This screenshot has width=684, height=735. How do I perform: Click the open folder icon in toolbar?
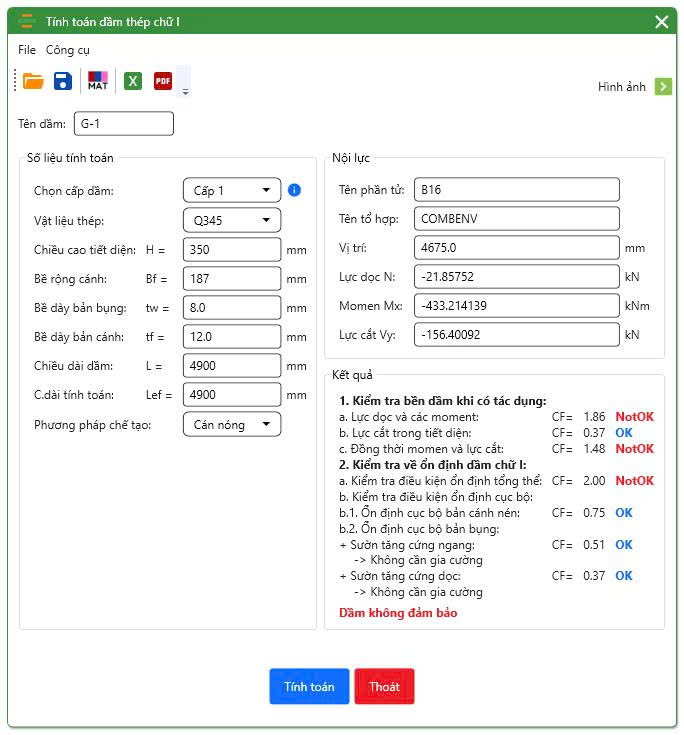click(33, 82)
